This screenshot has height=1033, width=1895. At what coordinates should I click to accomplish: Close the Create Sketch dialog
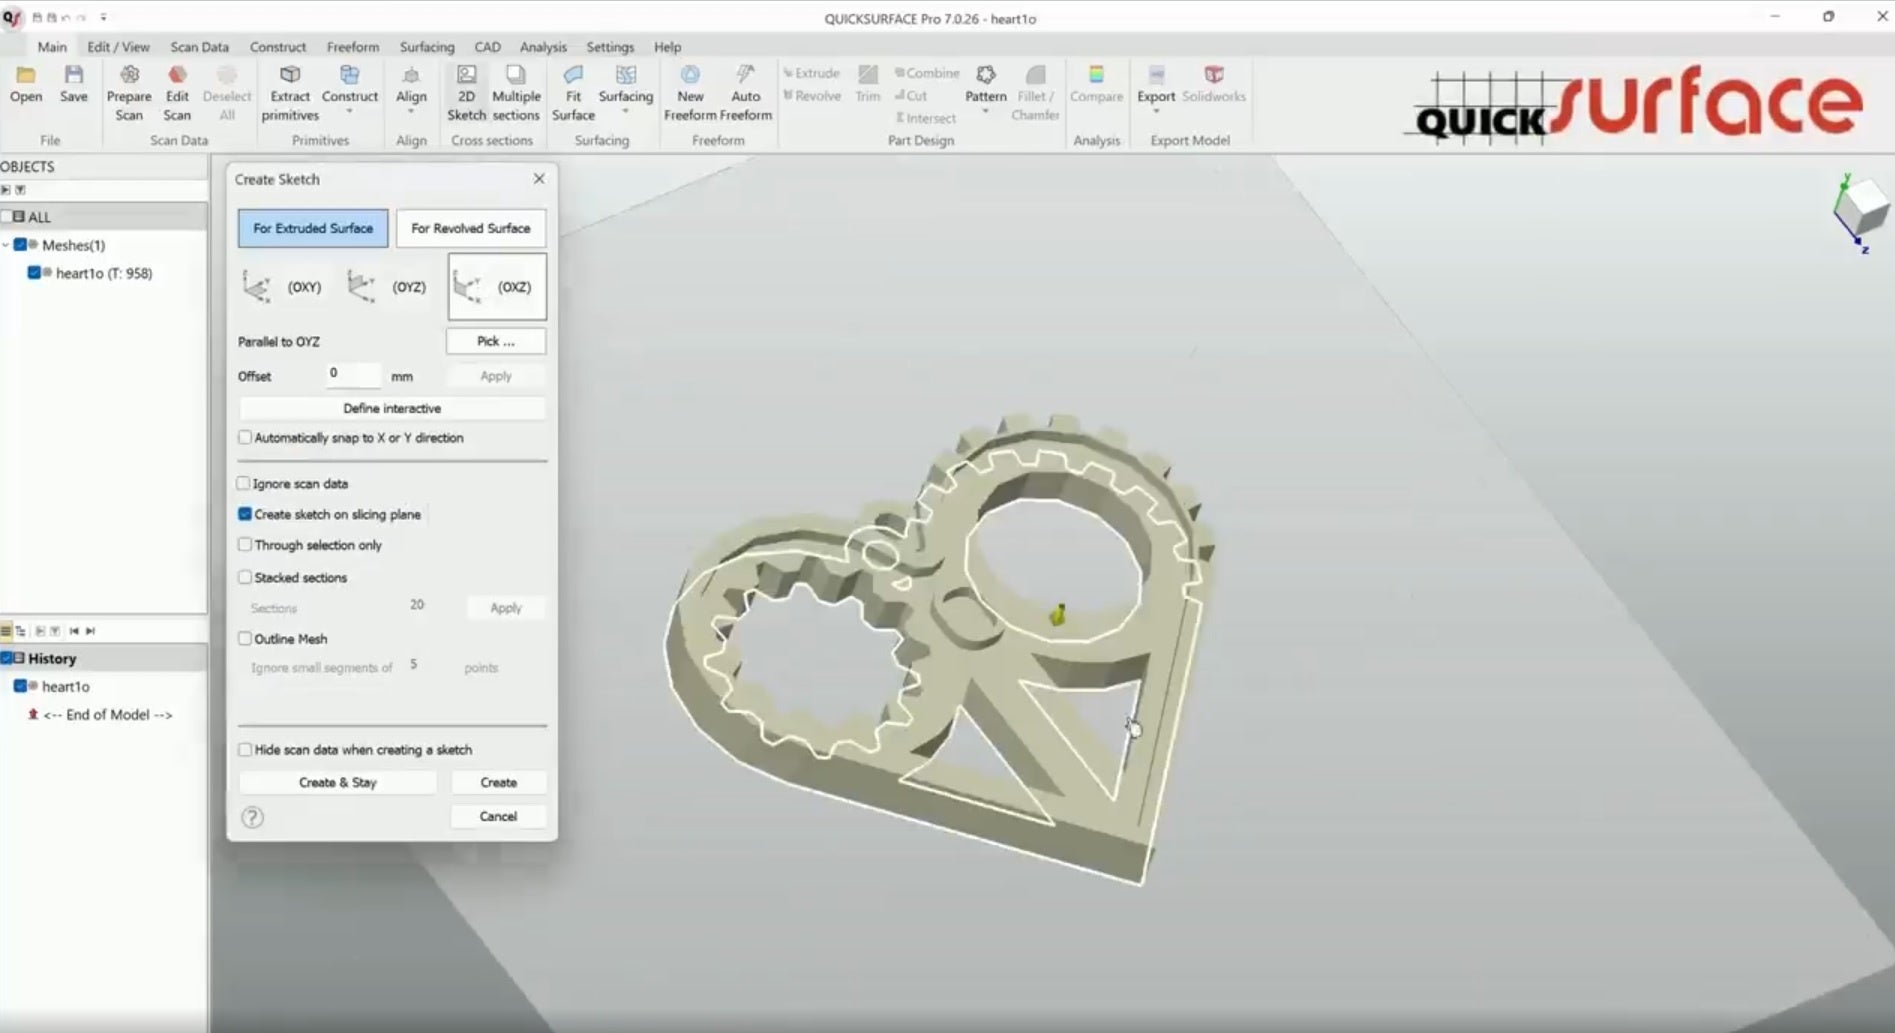coord(539,179)
